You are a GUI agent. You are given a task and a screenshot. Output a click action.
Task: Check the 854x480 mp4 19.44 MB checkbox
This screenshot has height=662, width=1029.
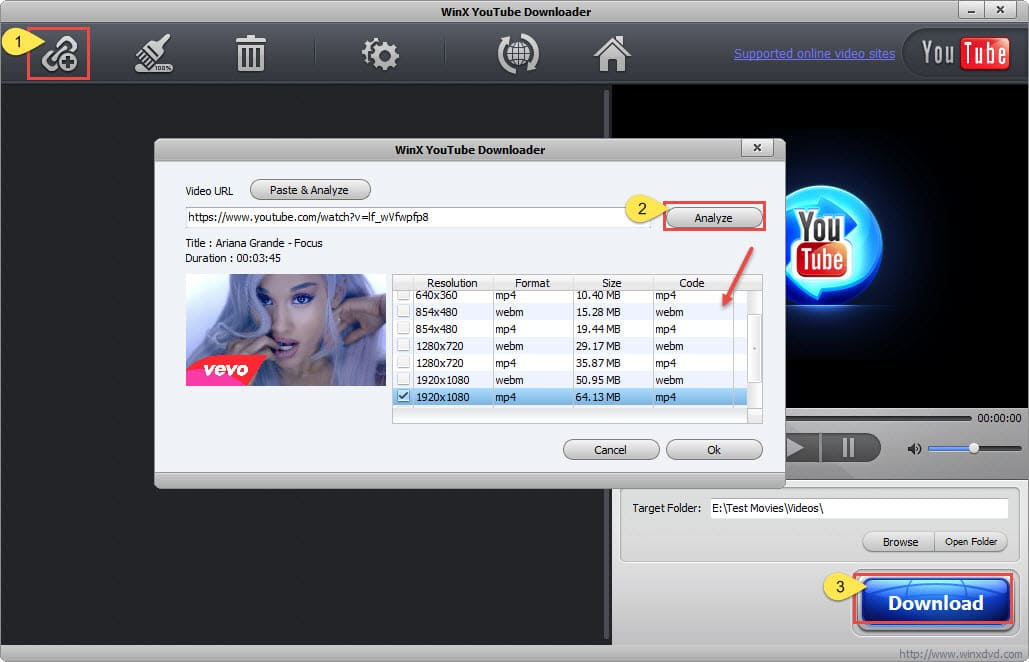tap(403, 329)
